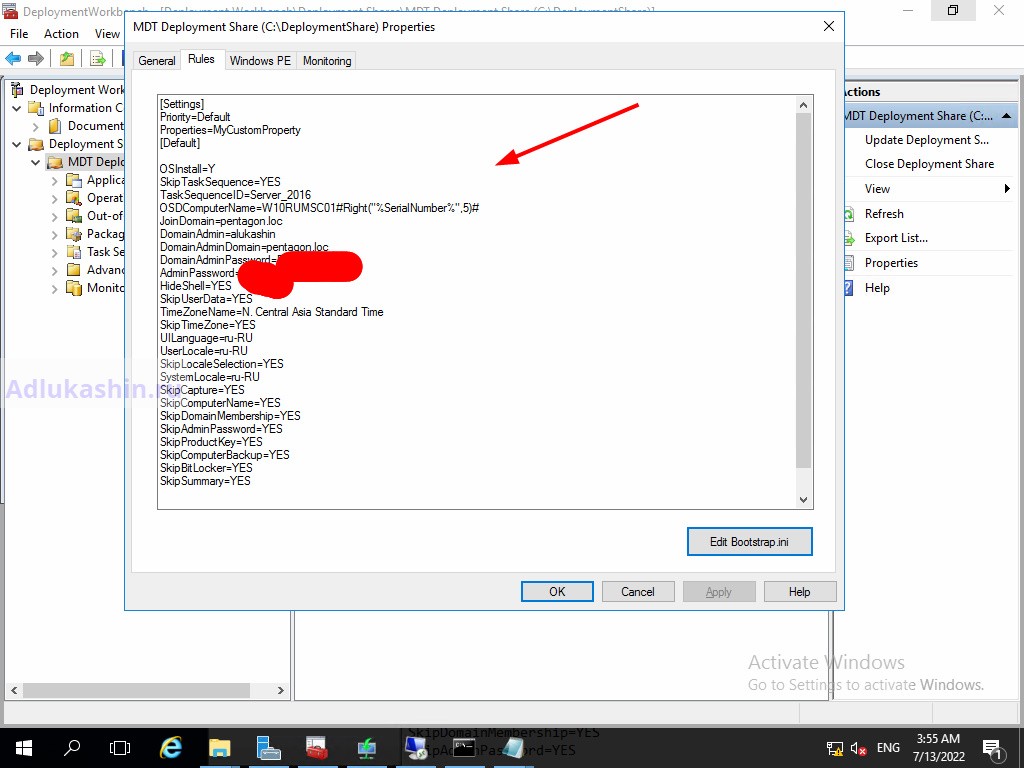
Task: Click the Back arrow in the toolbar
Action: click(x=14, y=59)
